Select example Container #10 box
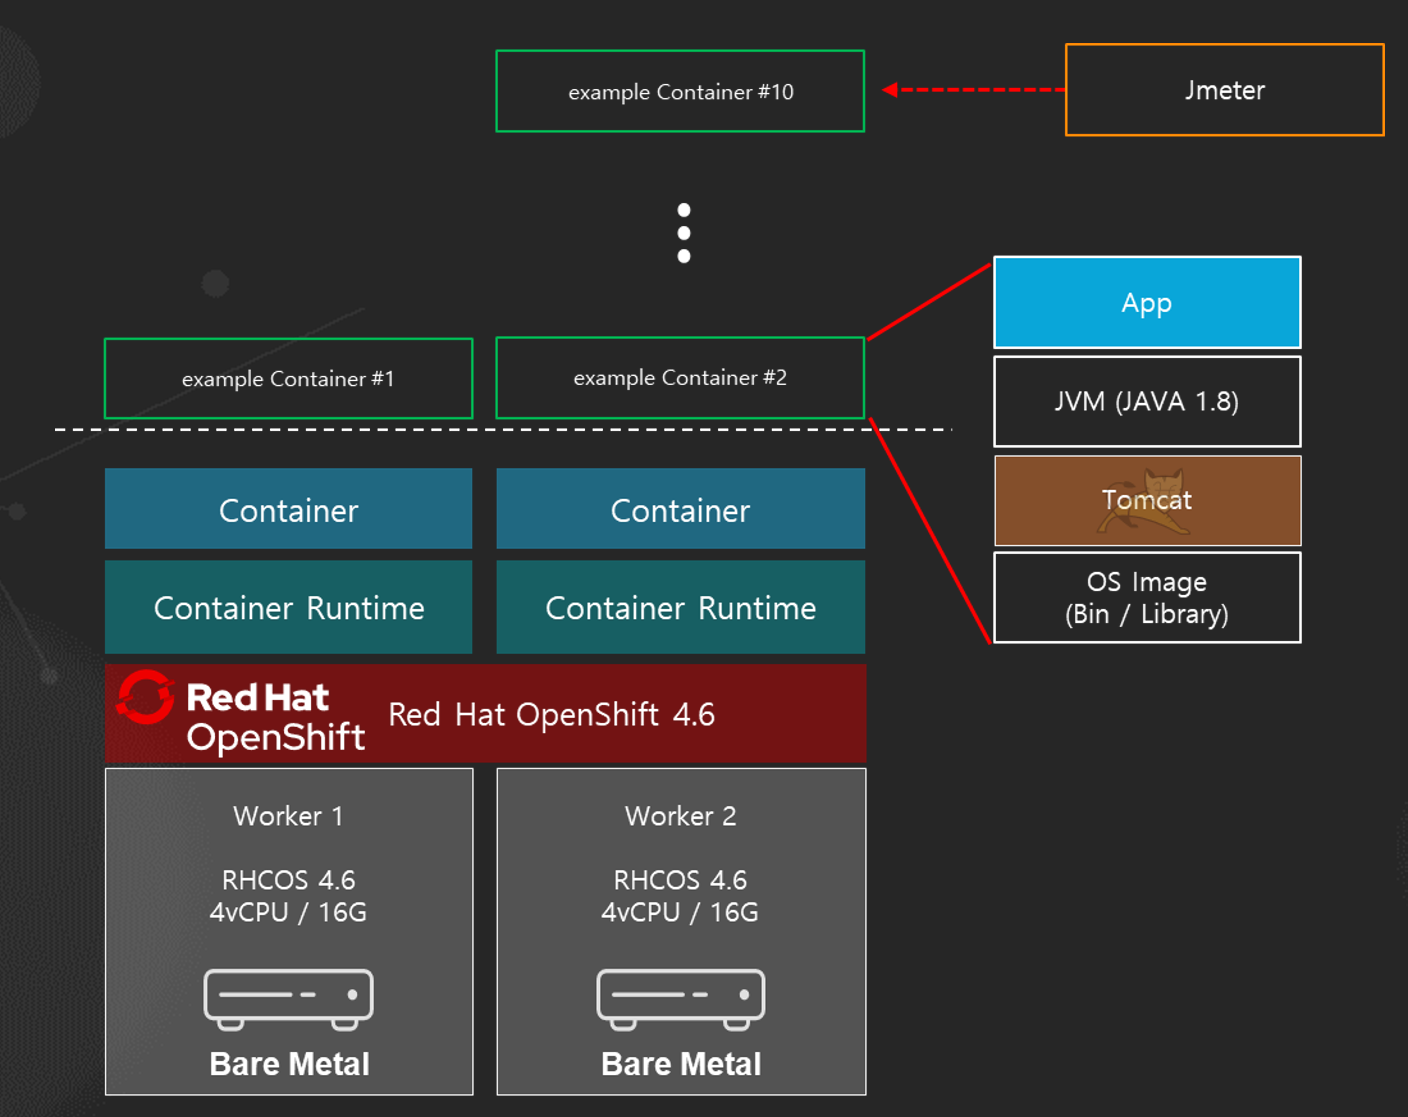The width and height of the screenshot is (1408, 1117). click(x=680, y=91)
